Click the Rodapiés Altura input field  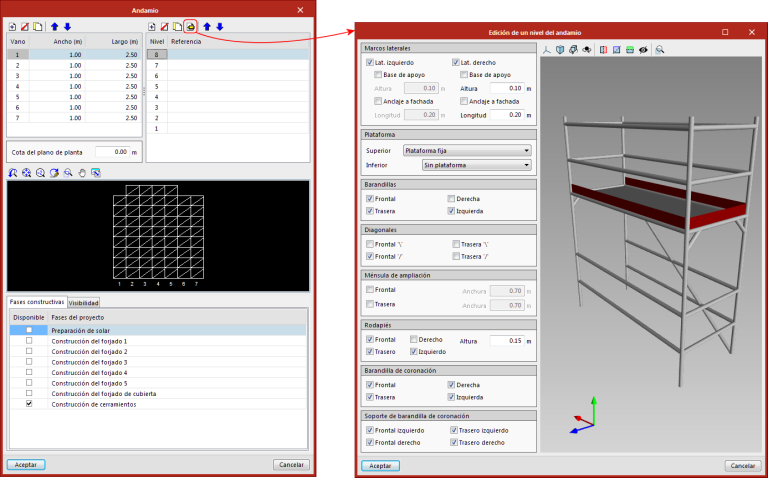pyautogui.click(x=506, y=340)
